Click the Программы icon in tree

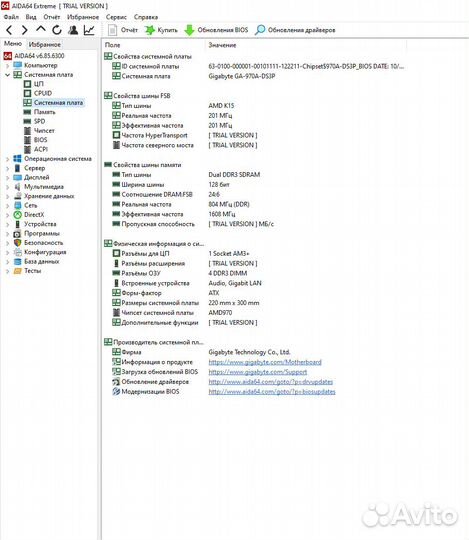[18, 233]
